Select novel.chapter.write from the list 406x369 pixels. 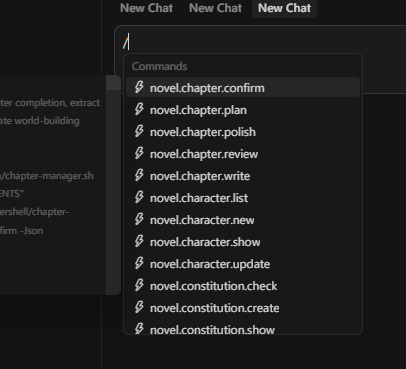tap(243, 176)
